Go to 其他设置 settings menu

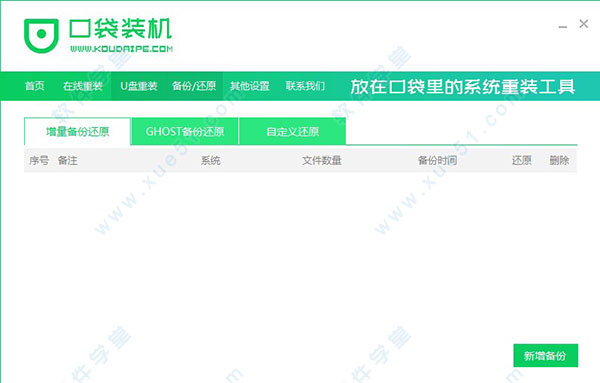pyautogui.click(x=249, y=86)
